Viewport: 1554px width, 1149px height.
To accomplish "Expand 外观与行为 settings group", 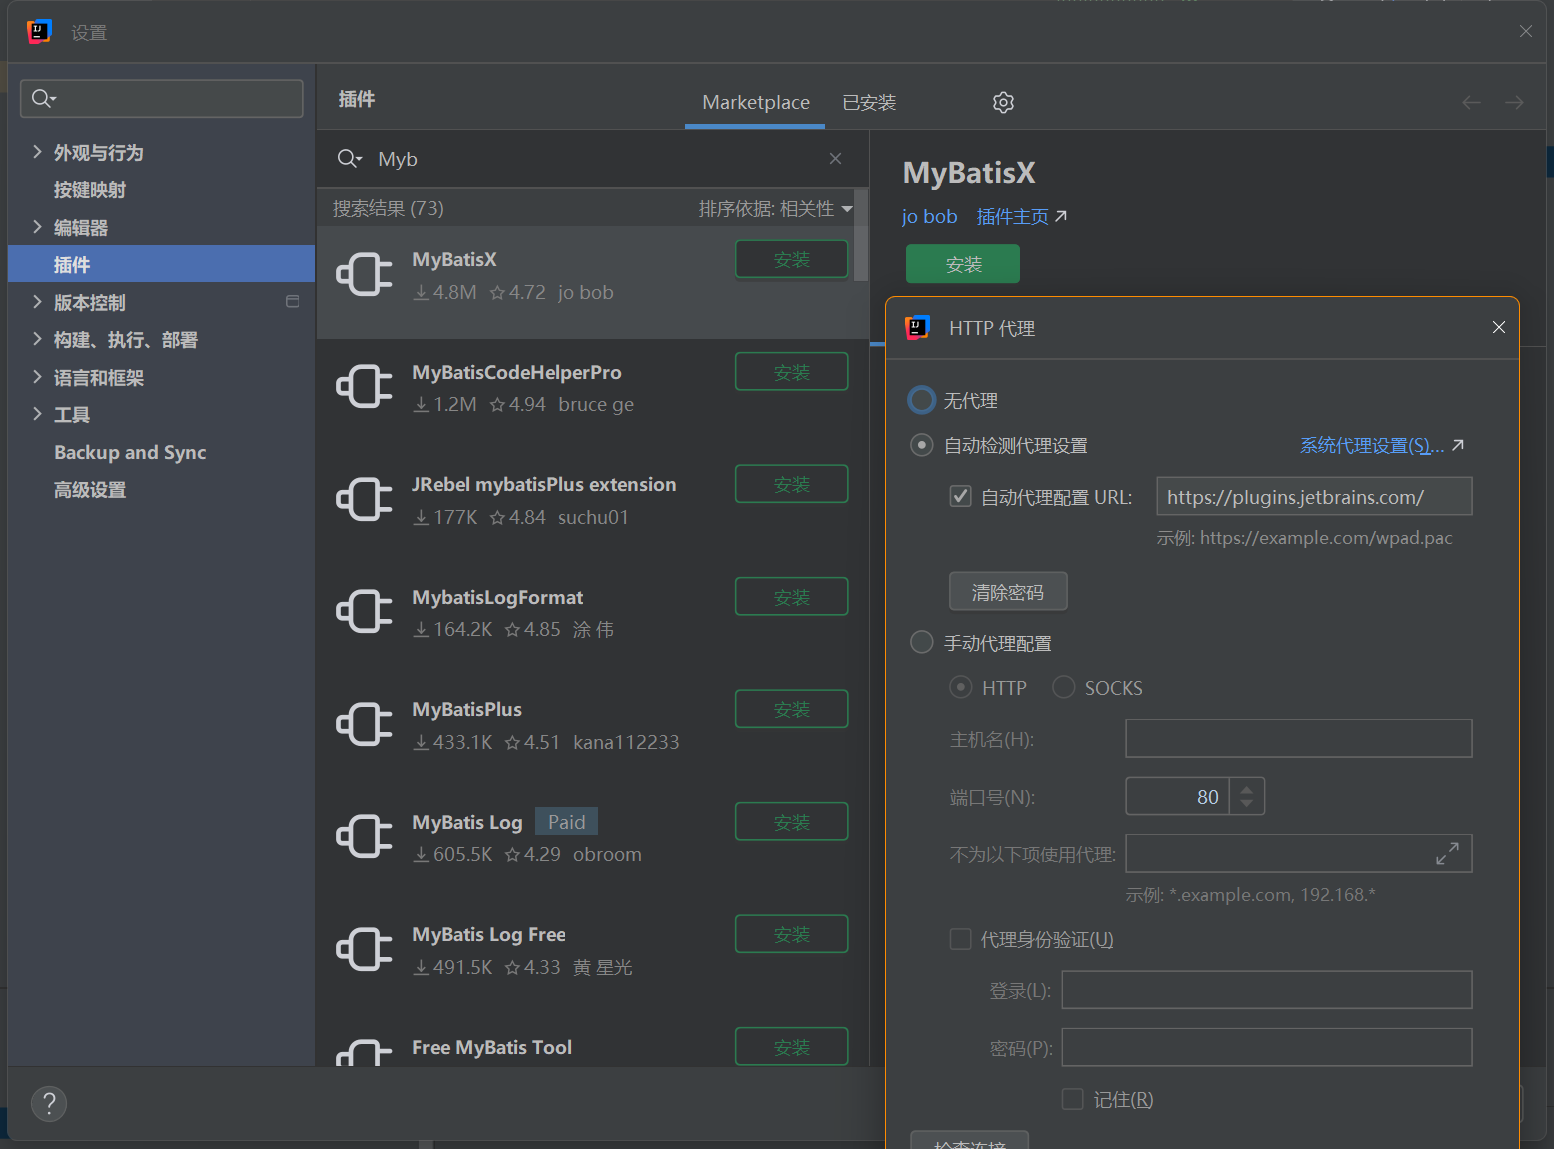I will 37,152.
